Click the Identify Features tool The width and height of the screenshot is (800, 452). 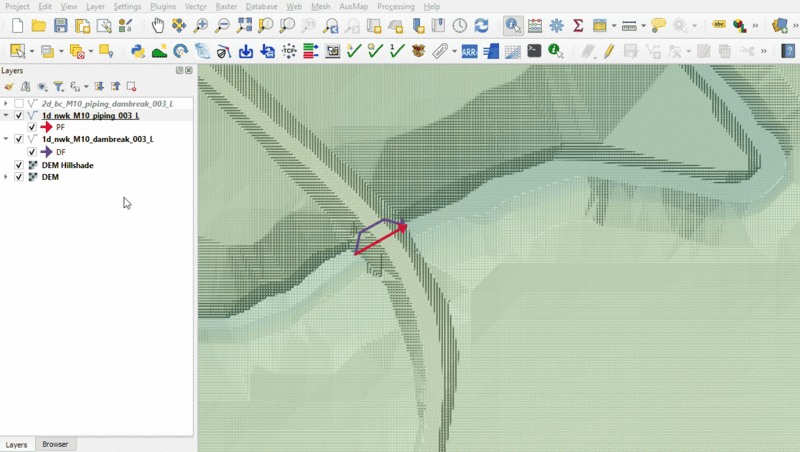pos(512,26)
